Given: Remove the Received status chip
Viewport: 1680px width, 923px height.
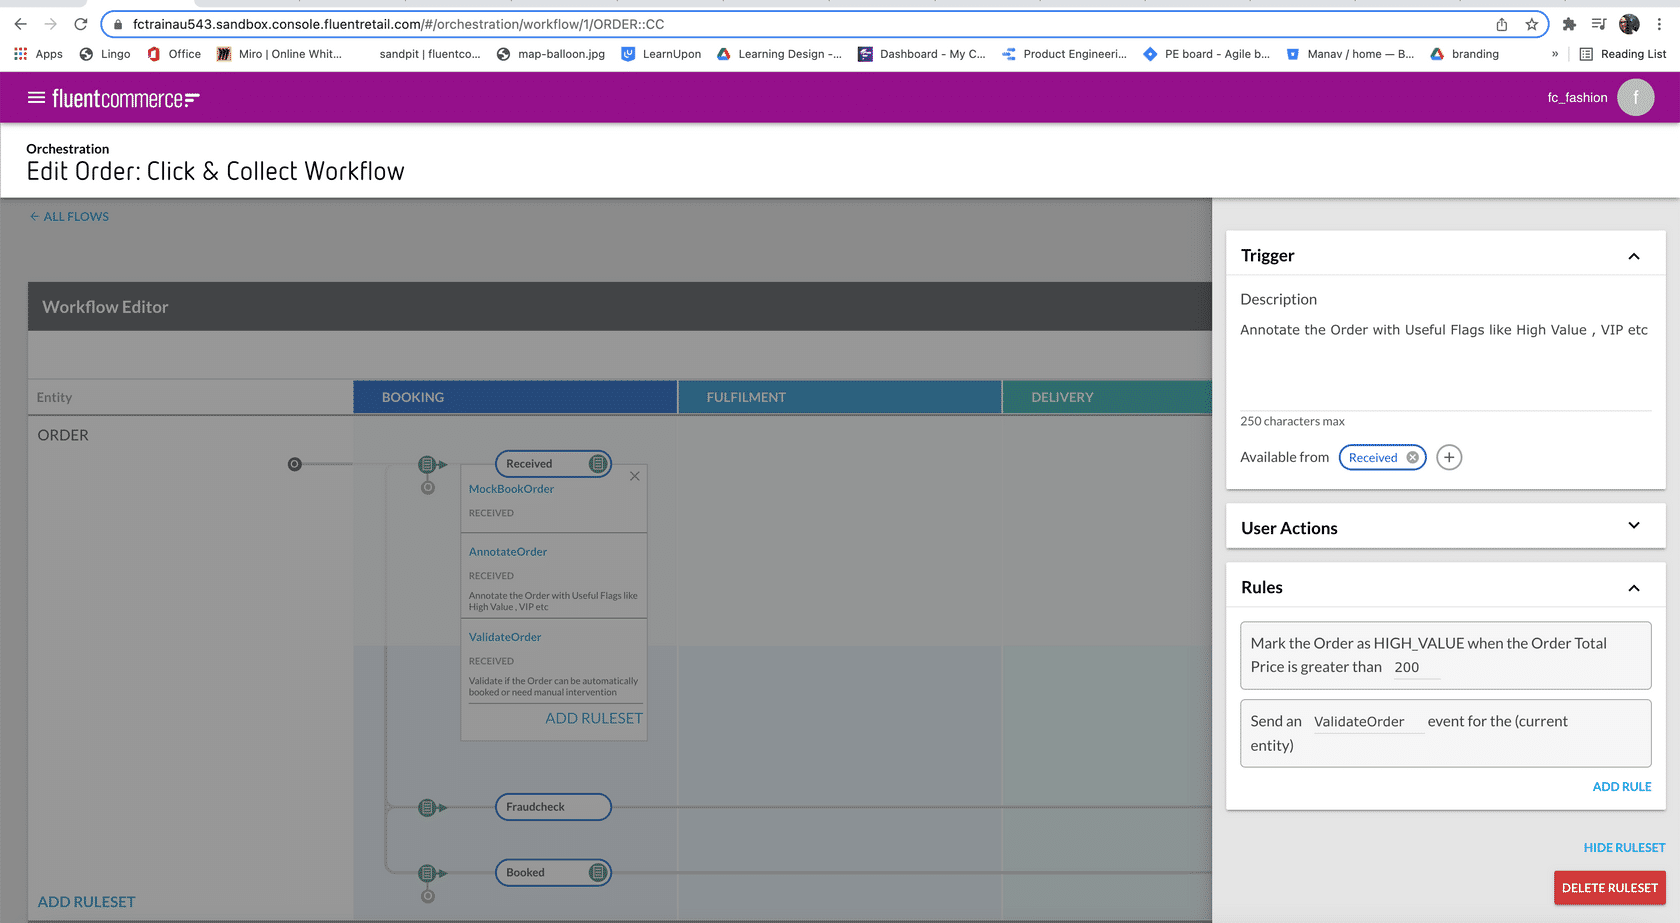Looking at the screenshot, I should 1412,458.
